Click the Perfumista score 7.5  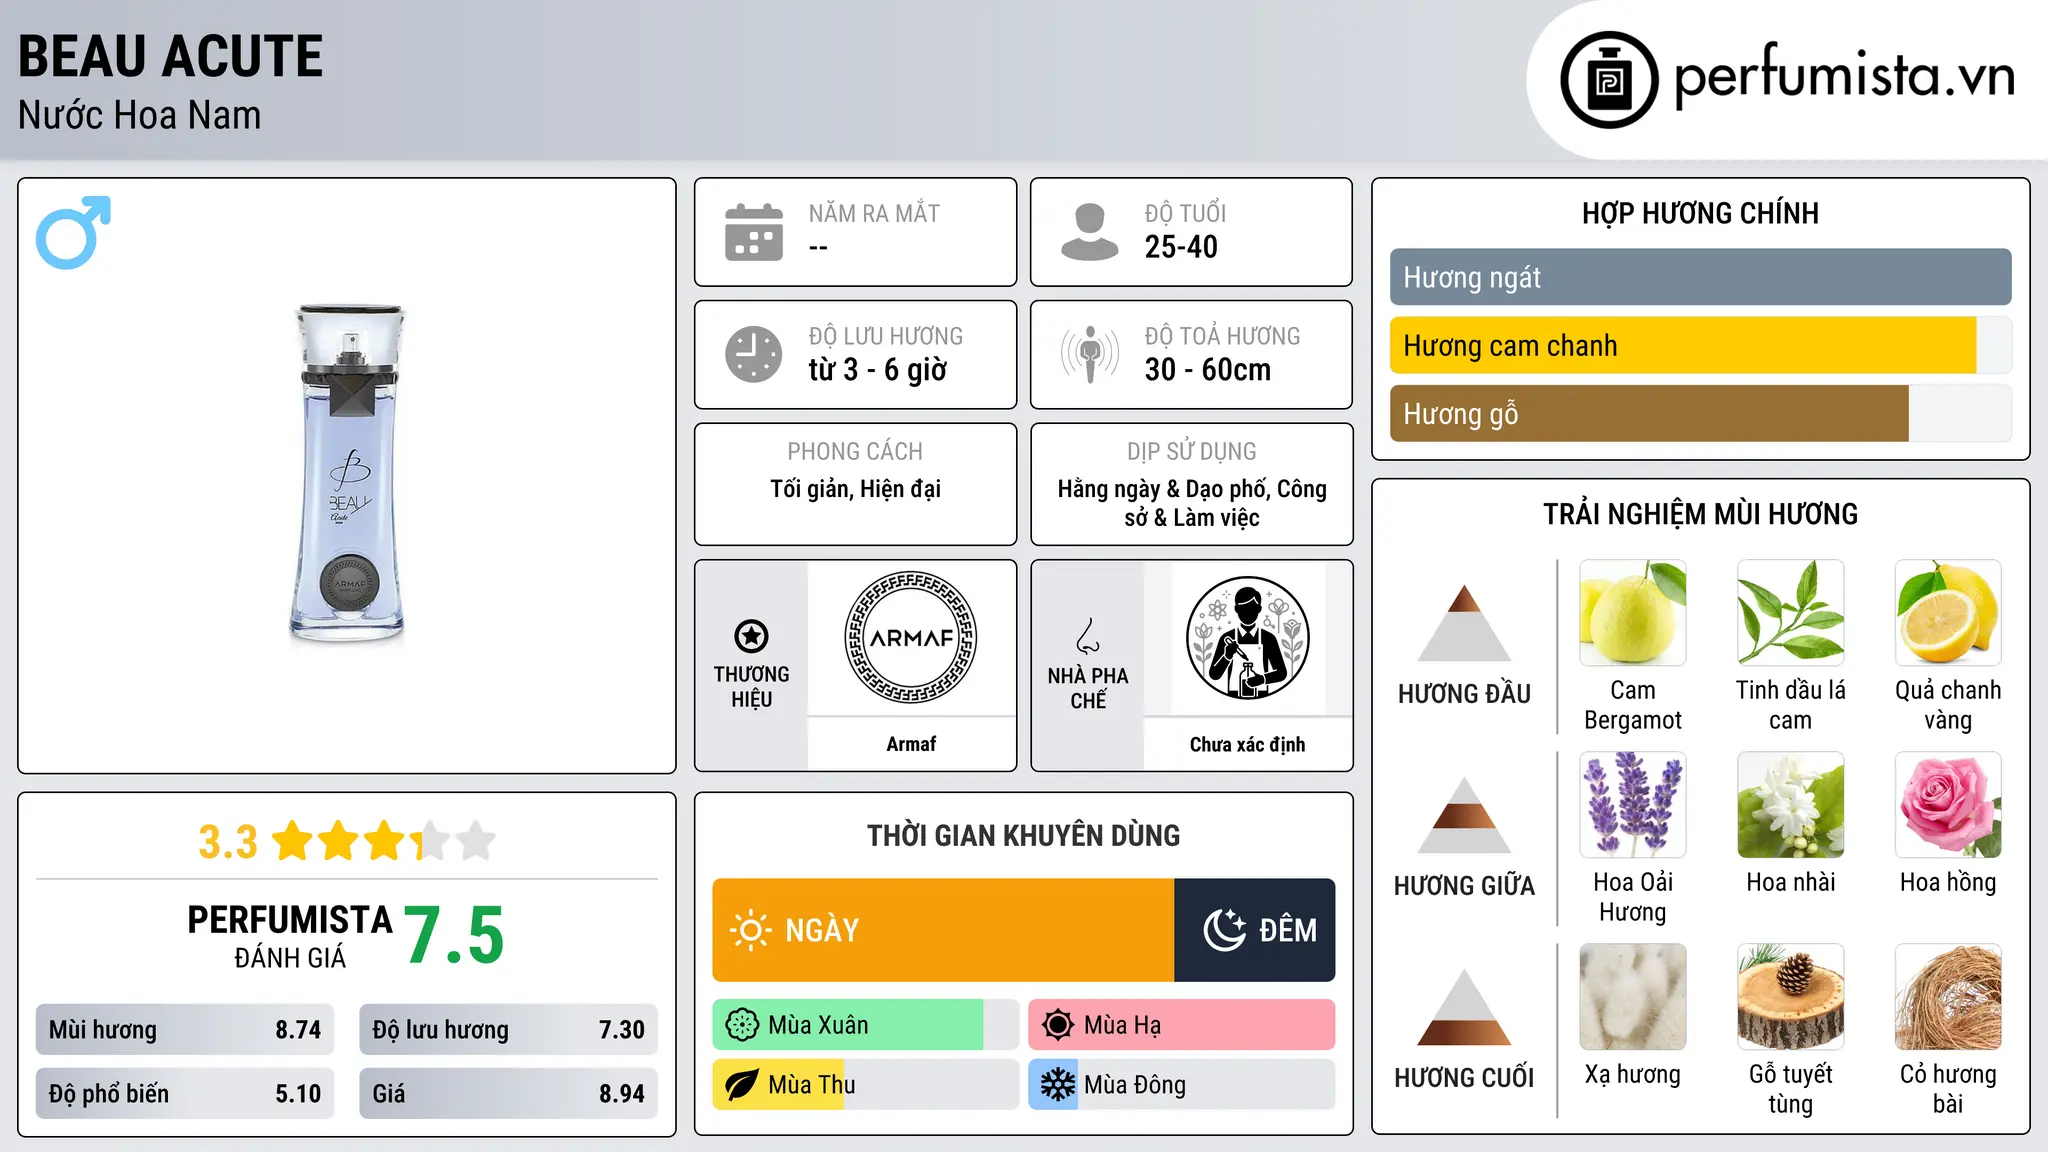[454, 936]
